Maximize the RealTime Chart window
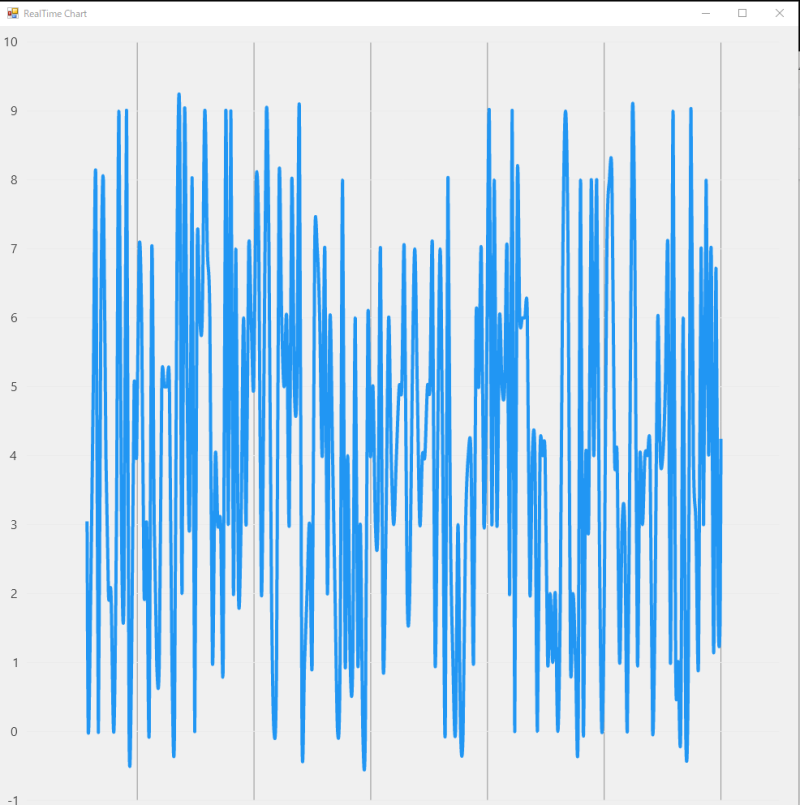The height and width of the screenshot is (805, 800). click(743, 13)
